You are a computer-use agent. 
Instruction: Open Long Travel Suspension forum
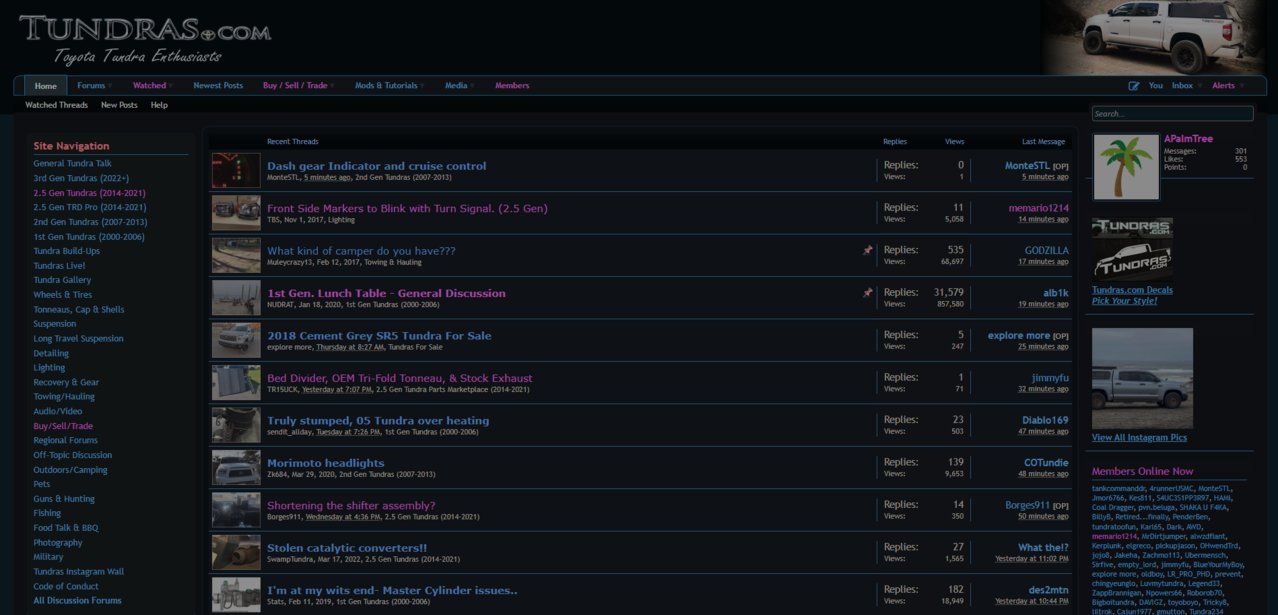(x=78, y=339)
